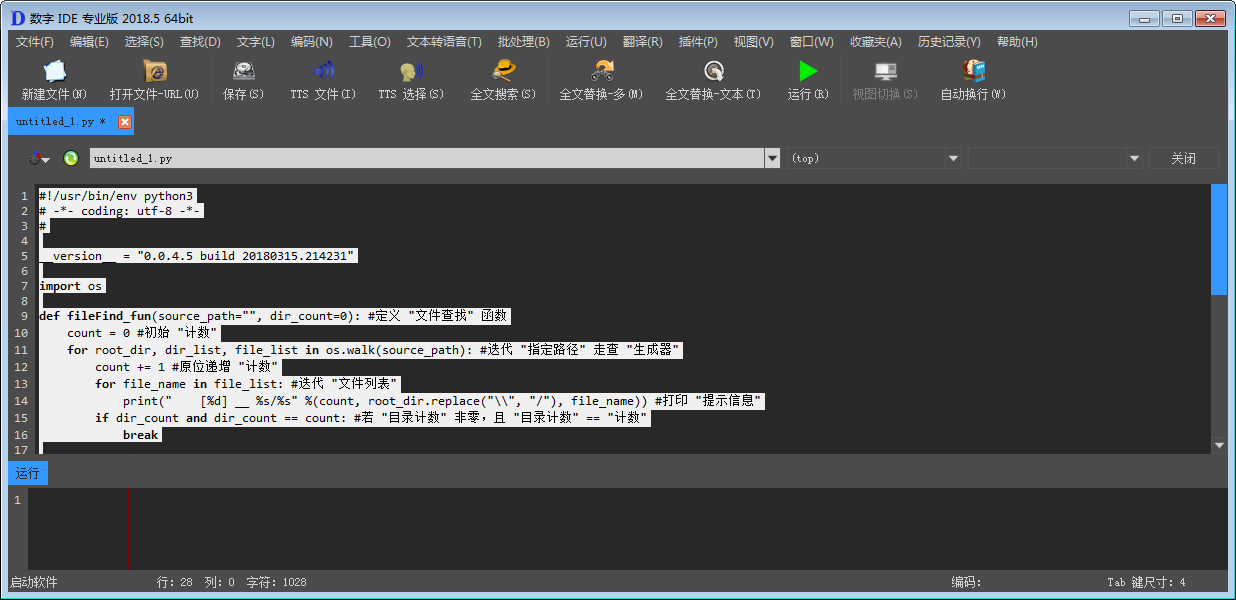Screen dimensions: 1236x600
Task: Start TTS 文件 text-to-speech
Action: point(322,80)
